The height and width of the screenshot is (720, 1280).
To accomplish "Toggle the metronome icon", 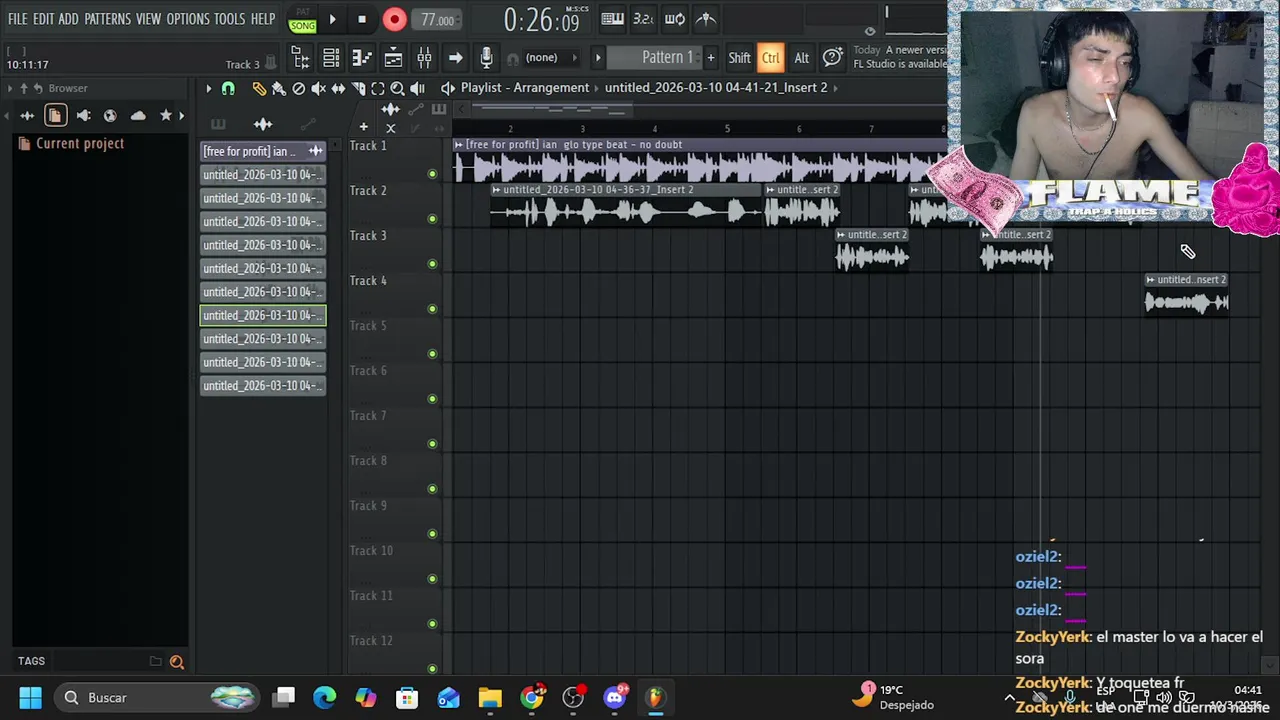I will [x=706, y=19].
